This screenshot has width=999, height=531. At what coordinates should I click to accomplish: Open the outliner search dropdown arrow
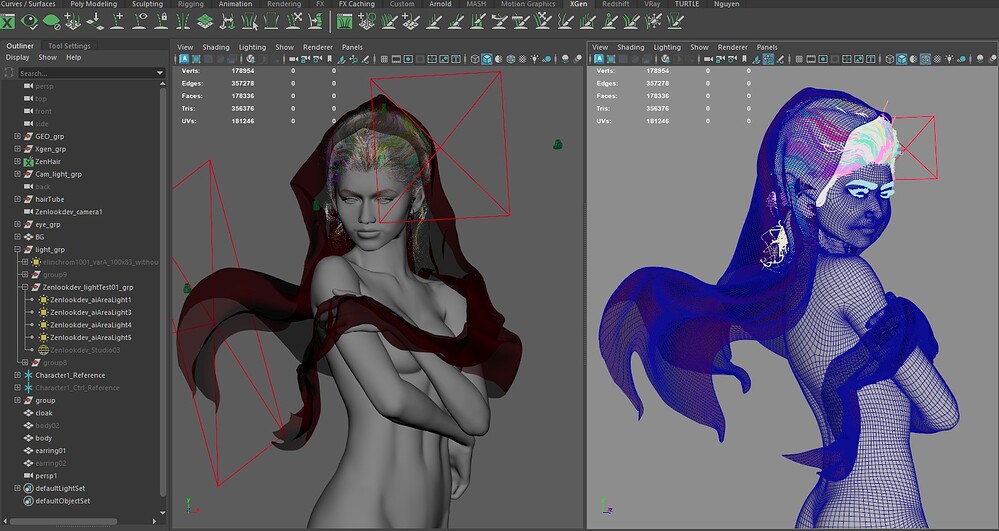coord(160,73)
